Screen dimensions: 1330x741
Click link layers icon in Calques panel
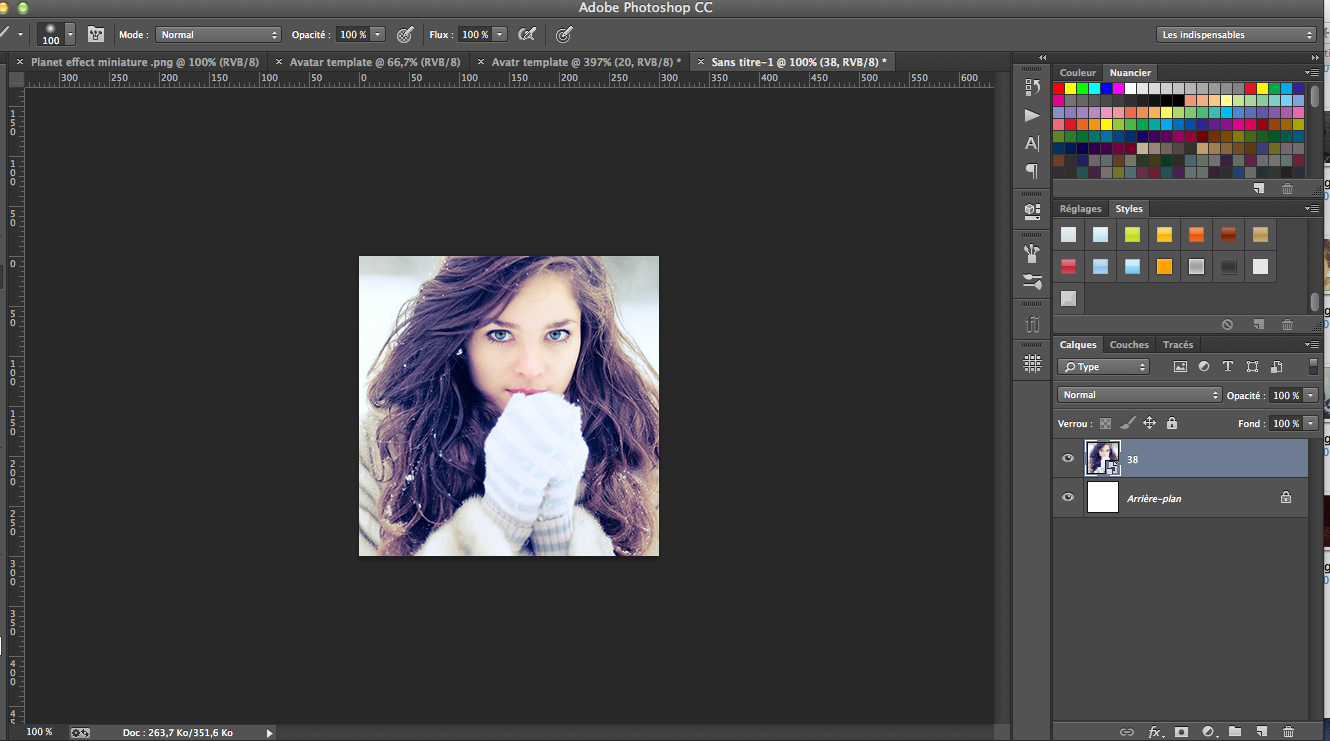point(1127,732)
